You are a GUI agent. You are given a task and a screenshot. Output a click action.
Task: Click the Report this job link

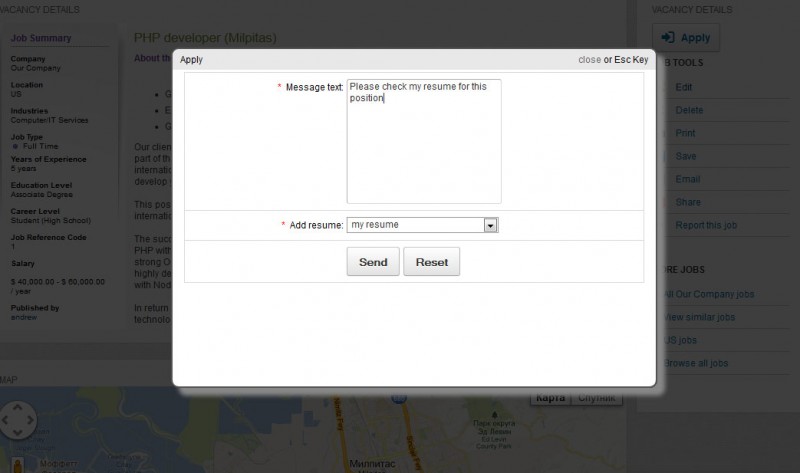pyautogui.click(x=706, y=225)
